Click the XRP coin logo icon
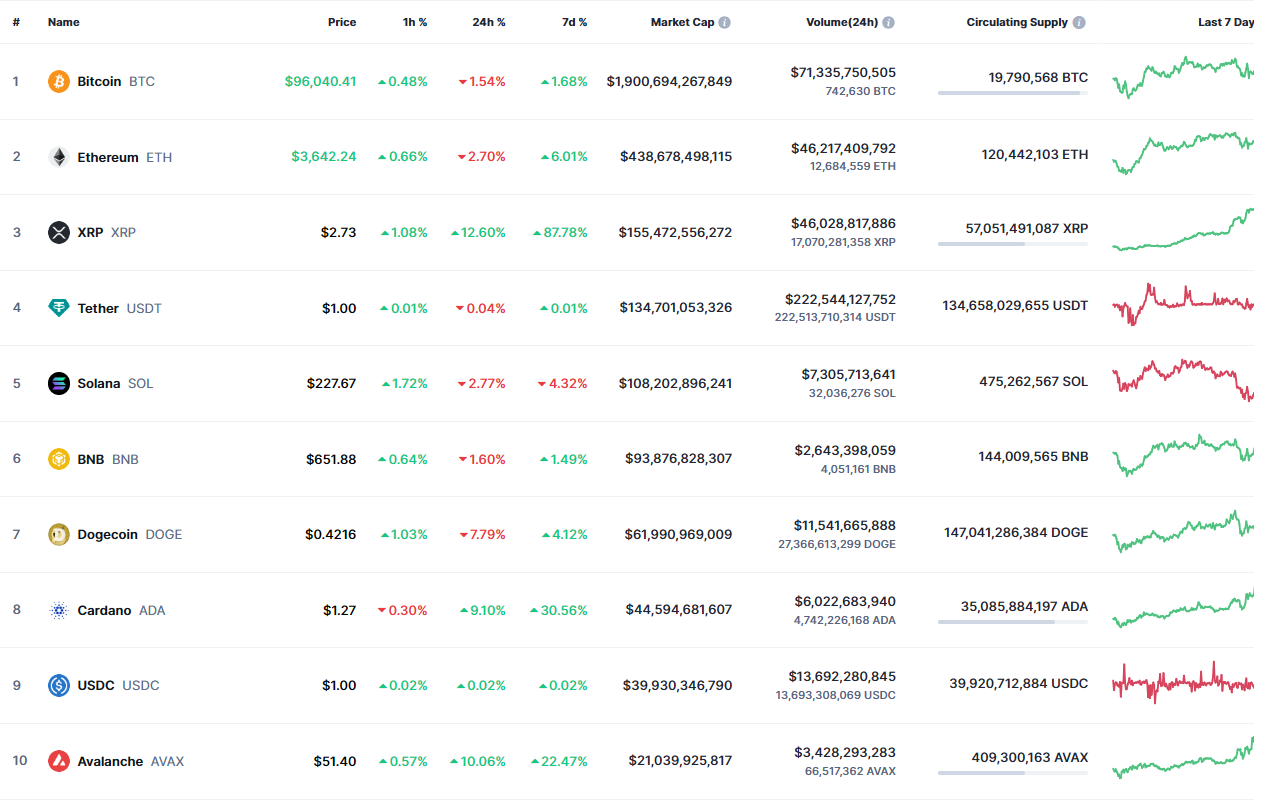This screenshot has width=1288, height=802. coord(59,232)
